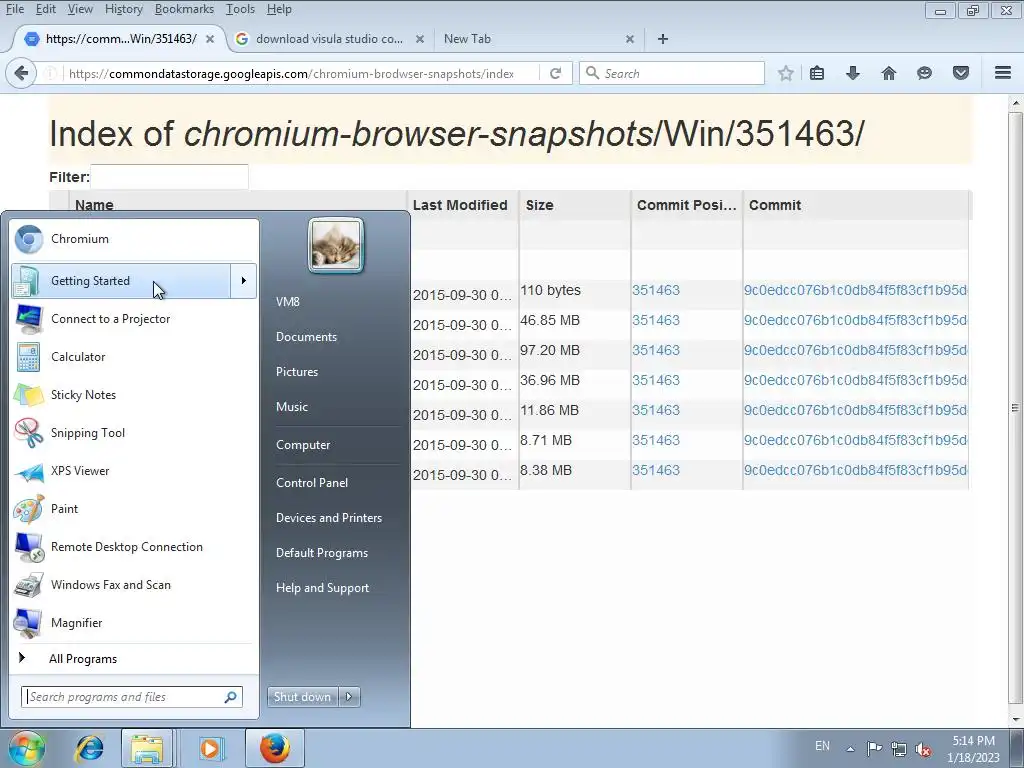Click the browser Back arrow
Screen dimensions: 1024x768
point(21,73)
